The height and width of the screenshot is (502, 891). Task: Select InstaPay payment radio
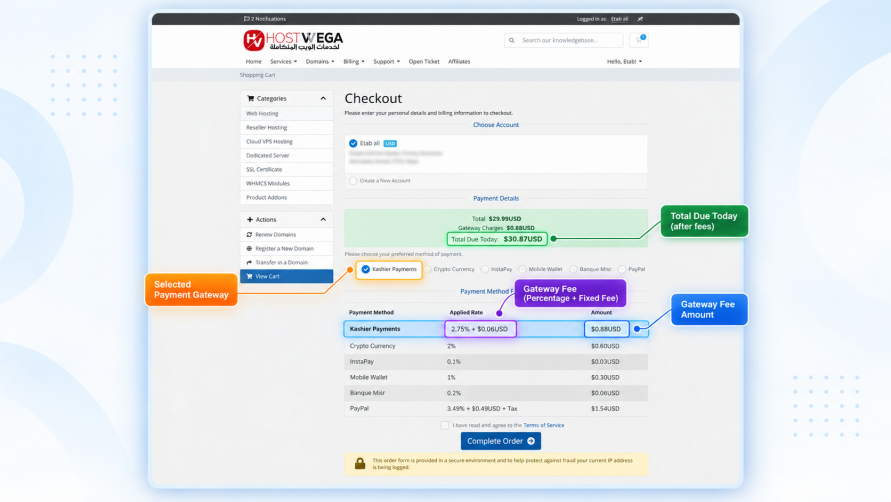(485, 269)
